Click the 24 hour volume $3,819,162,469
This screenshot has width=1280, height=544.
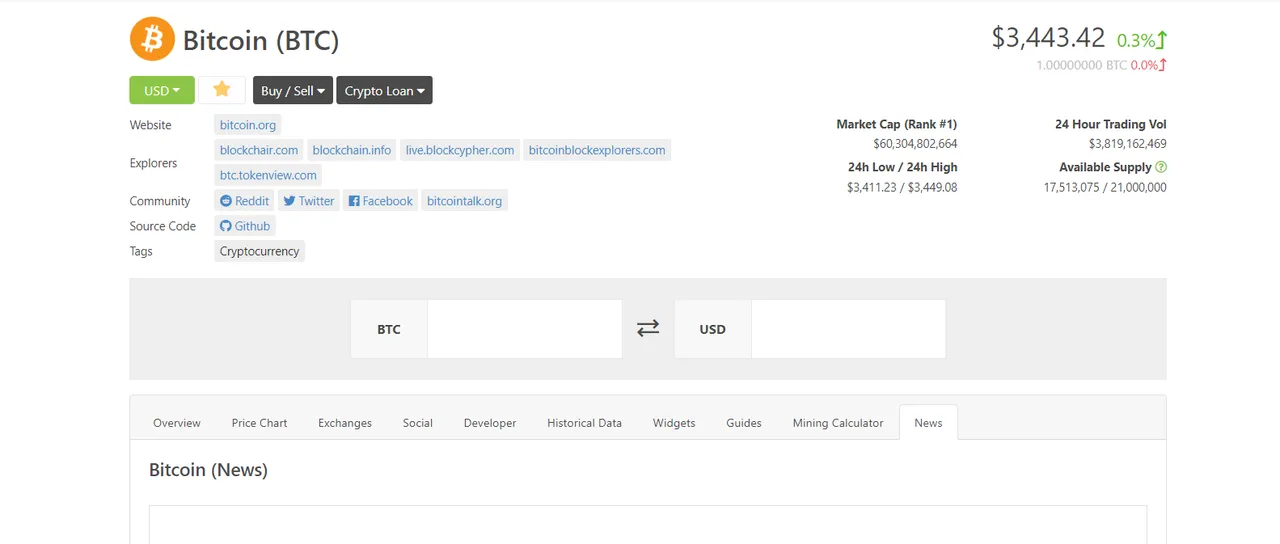click(1128, 144)
